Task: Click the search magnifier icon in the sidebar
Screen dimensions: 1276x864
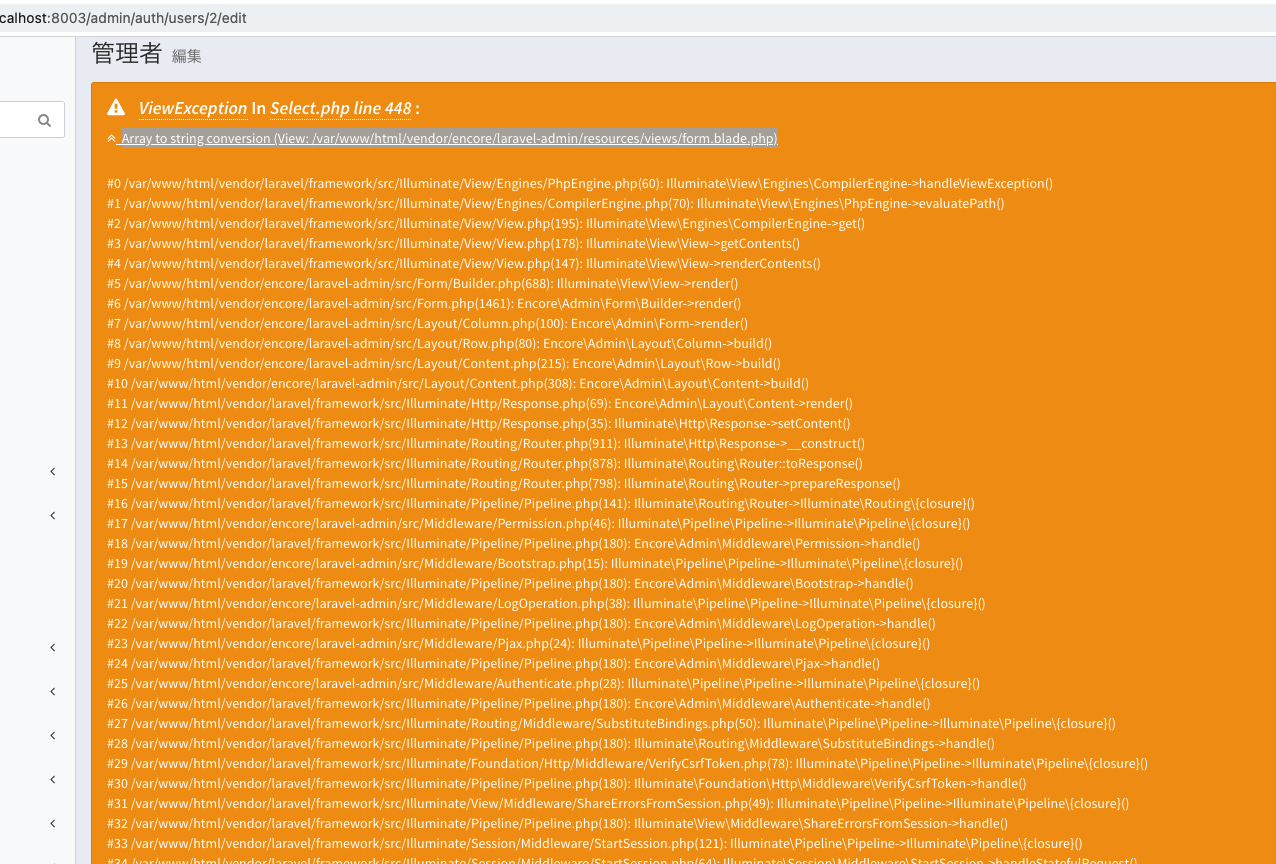Action: click(45, 119)
